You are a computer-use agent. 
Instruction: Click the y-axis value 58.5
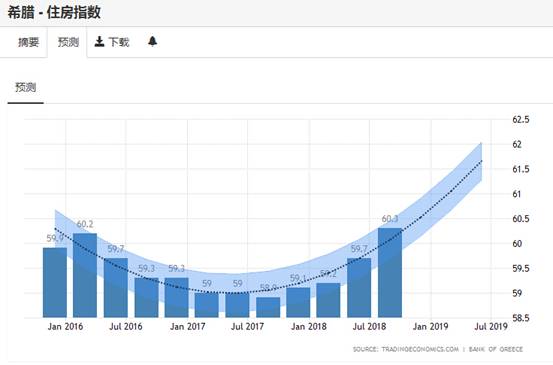(521, 318)
